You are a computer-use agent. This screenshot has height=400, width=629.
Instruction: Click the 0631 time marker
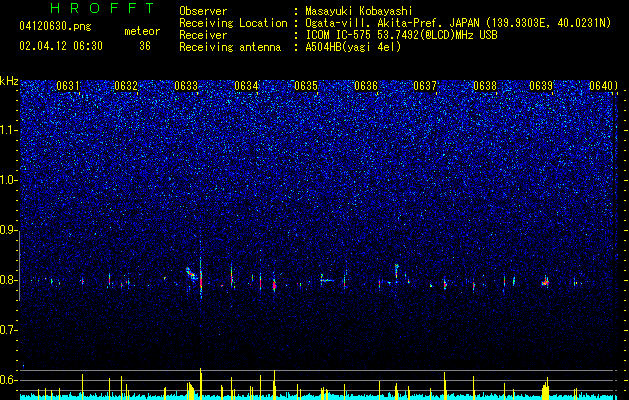pyautogui.click(x=68, y=86)
